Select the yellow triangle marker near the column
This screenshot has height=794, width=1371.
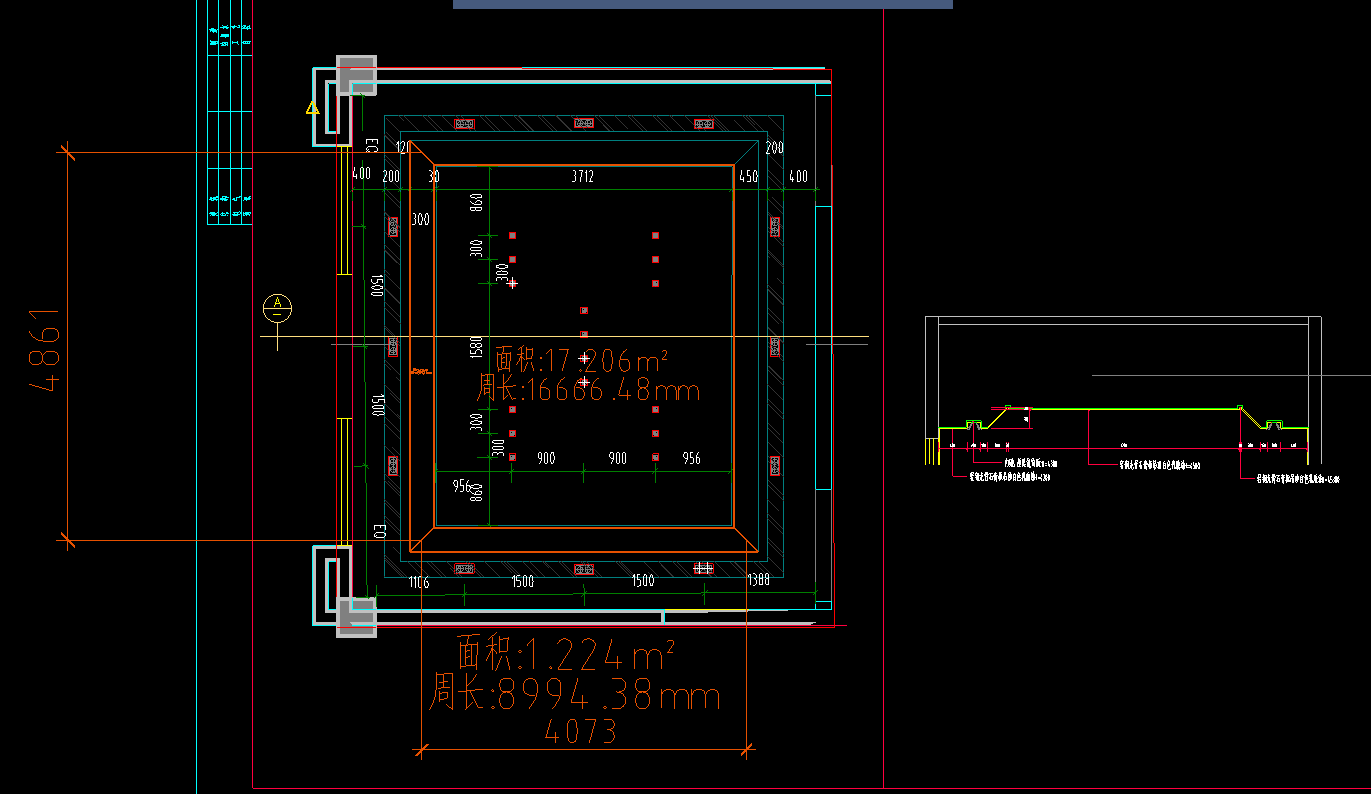pos(312,108)
